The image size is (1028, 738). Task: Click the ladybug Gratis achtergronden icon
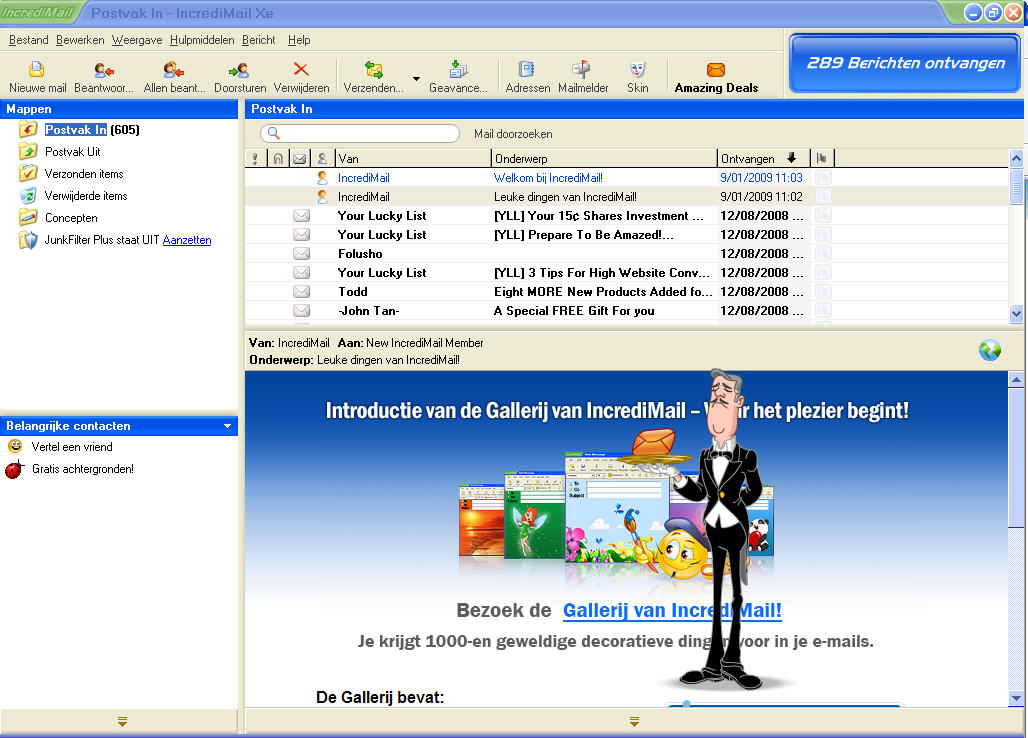(x=14, y=469)
